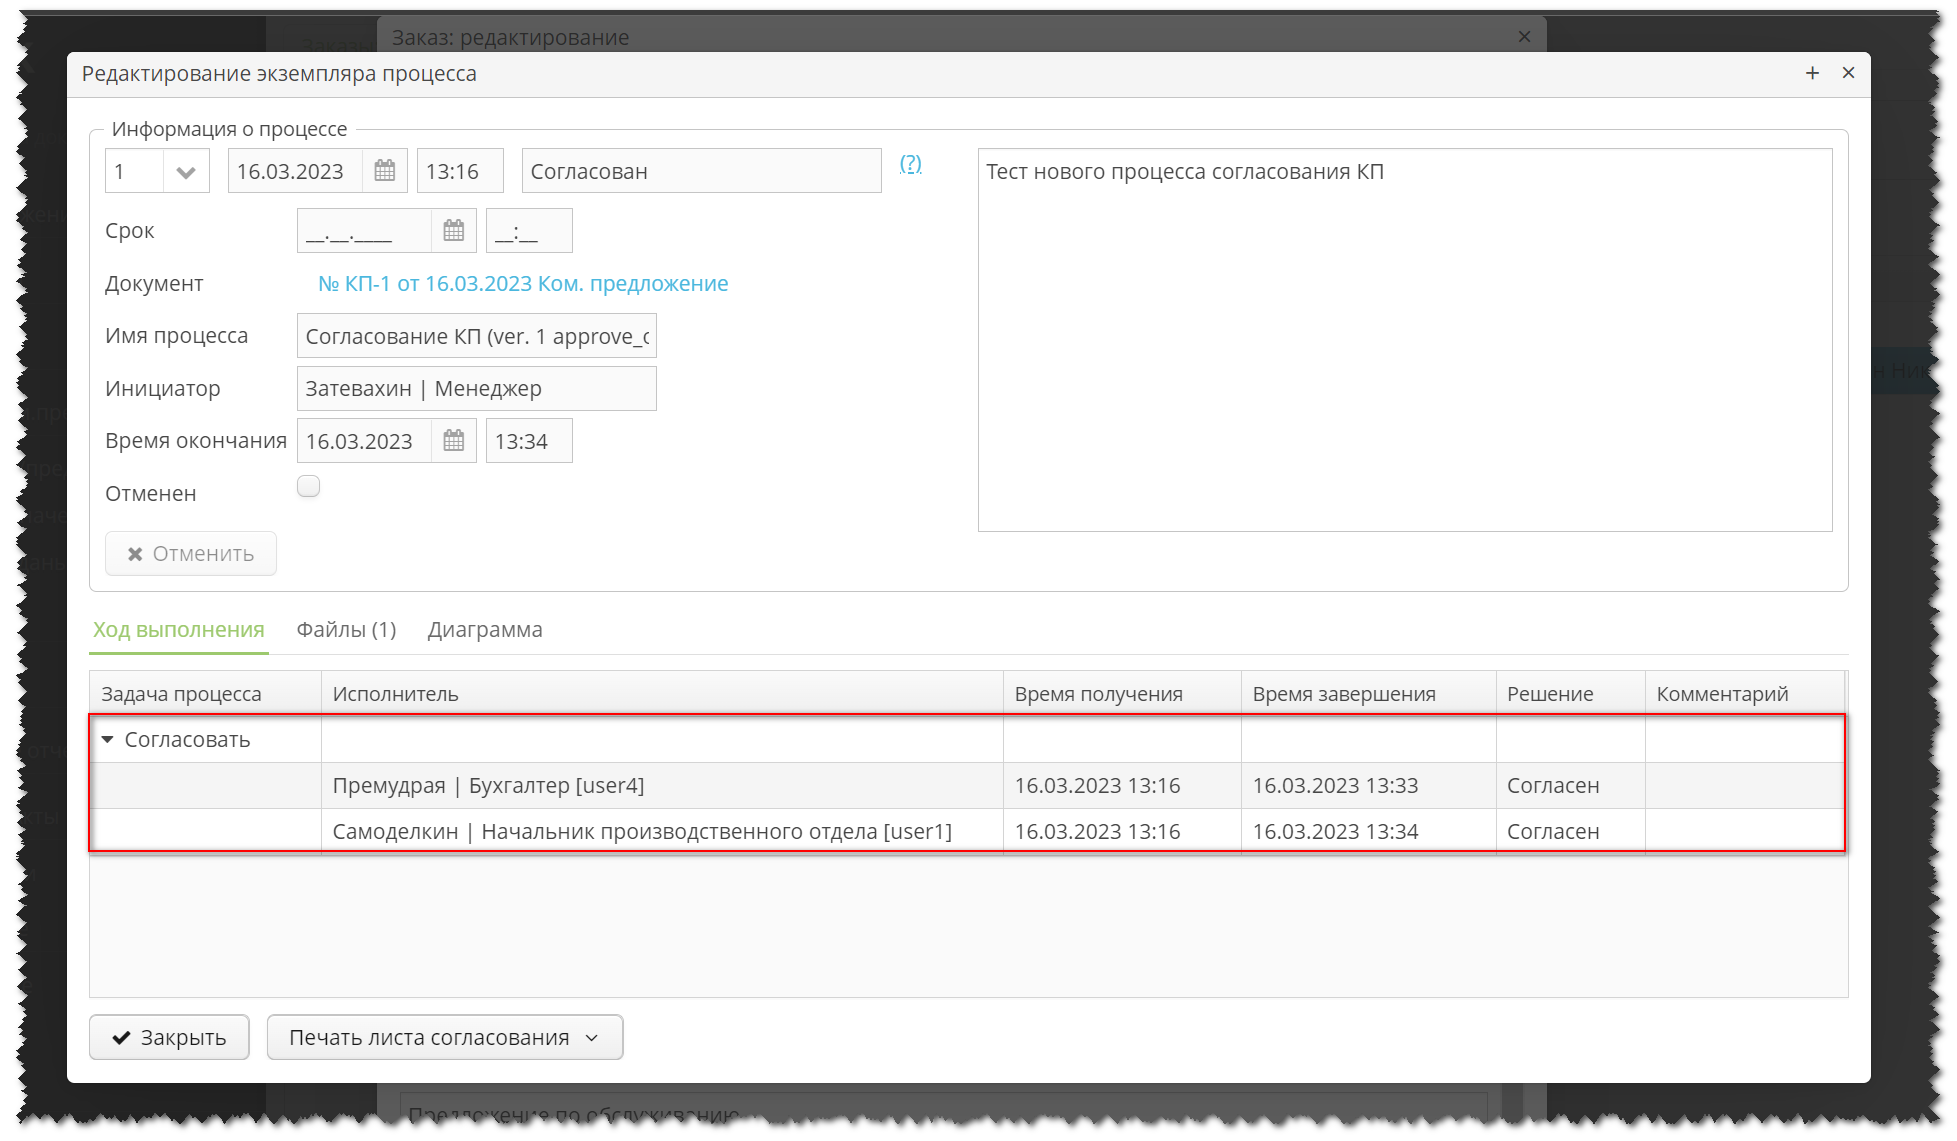1957x1141 pixels.
Task: Open the calendar for Время окончания
Action: (453, 440)
